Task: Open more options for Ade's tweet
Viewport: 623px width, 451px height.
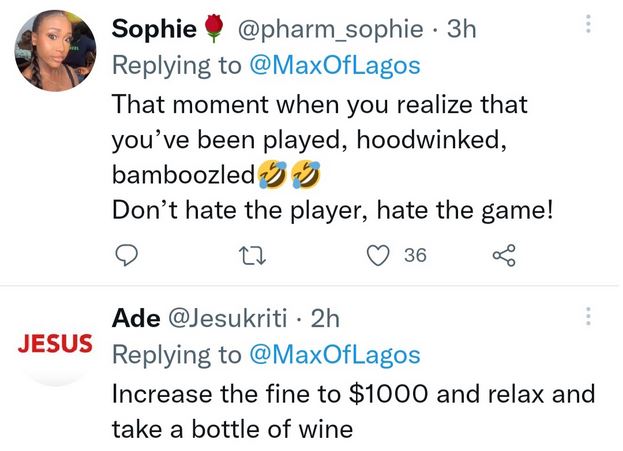Action: (588, 317)
